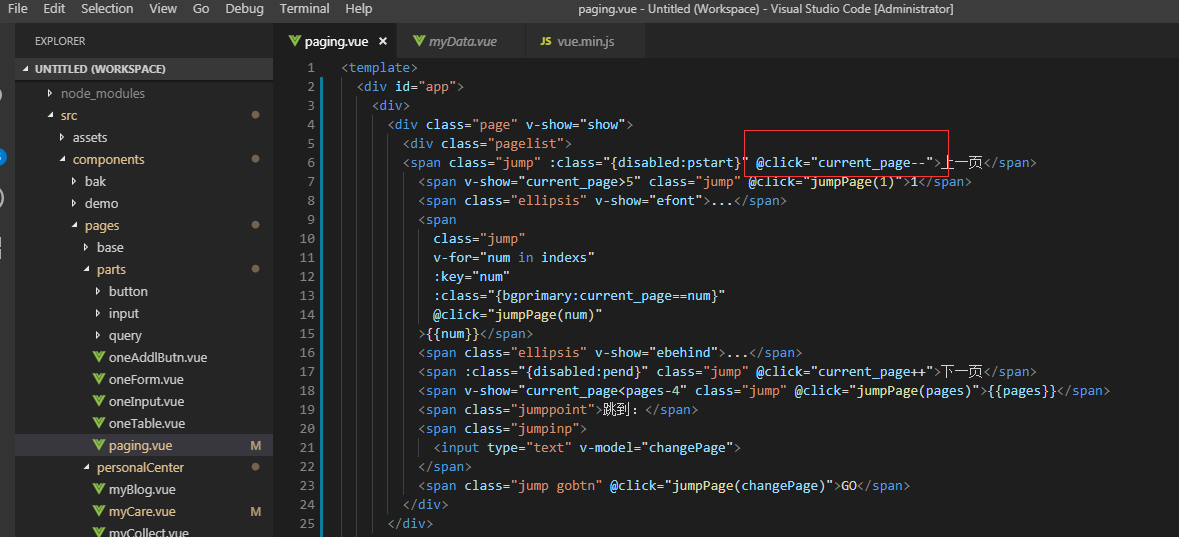Open myBlog.vue in the explorer

coord(144,490)
